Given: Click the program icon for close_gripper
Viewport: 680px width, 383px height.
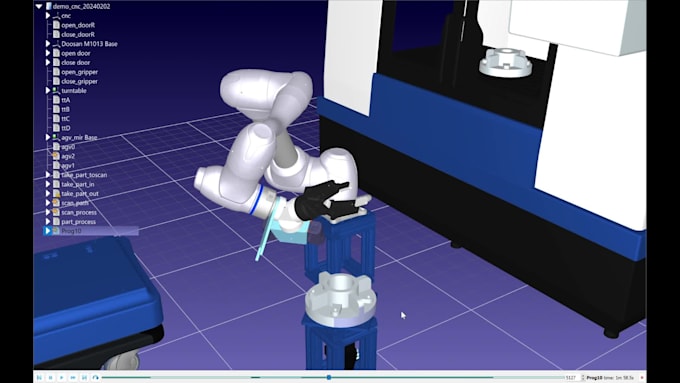Looking at the screenshot, I should pyautogui.click(x=56, y=81).
